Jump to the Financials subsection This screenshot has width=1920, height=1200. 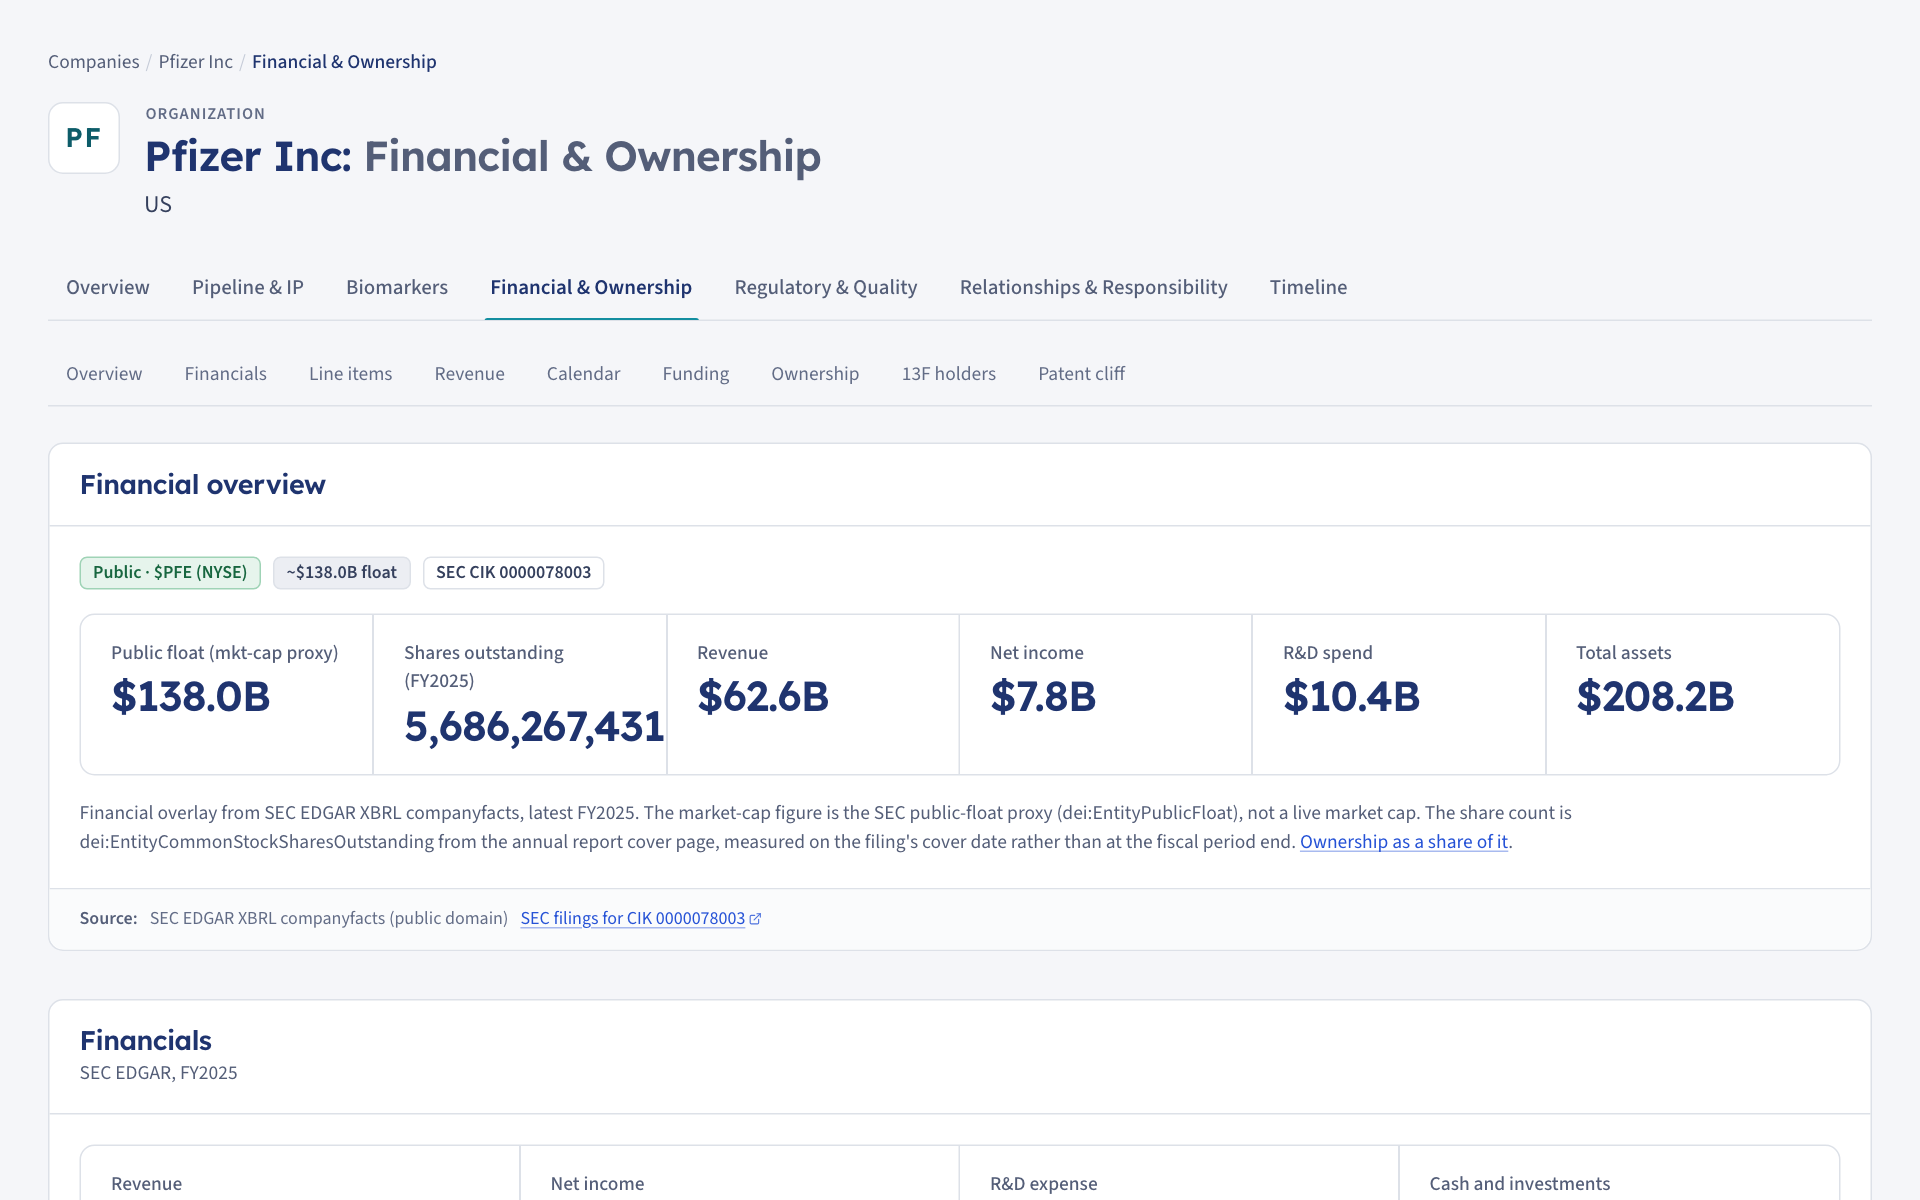point(226,374)
